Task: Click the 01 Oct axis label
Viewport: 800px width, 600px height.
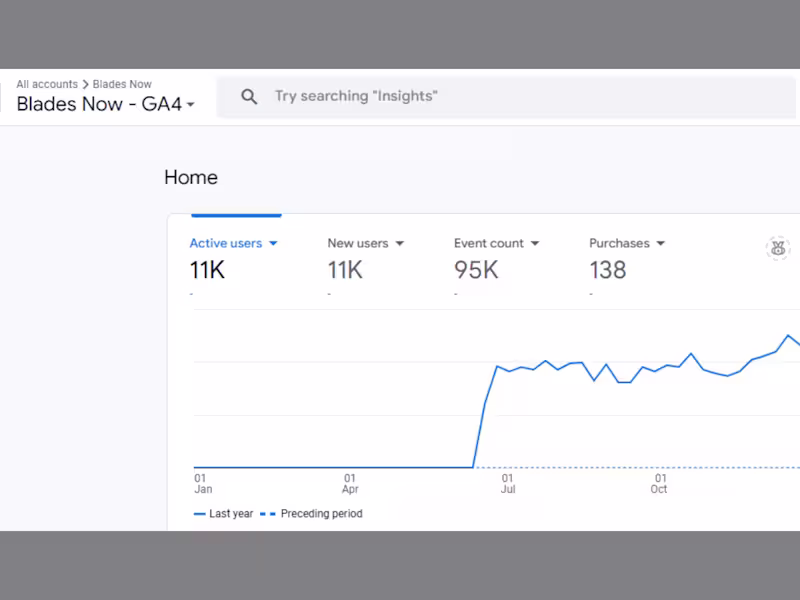Action: (659, 484)
